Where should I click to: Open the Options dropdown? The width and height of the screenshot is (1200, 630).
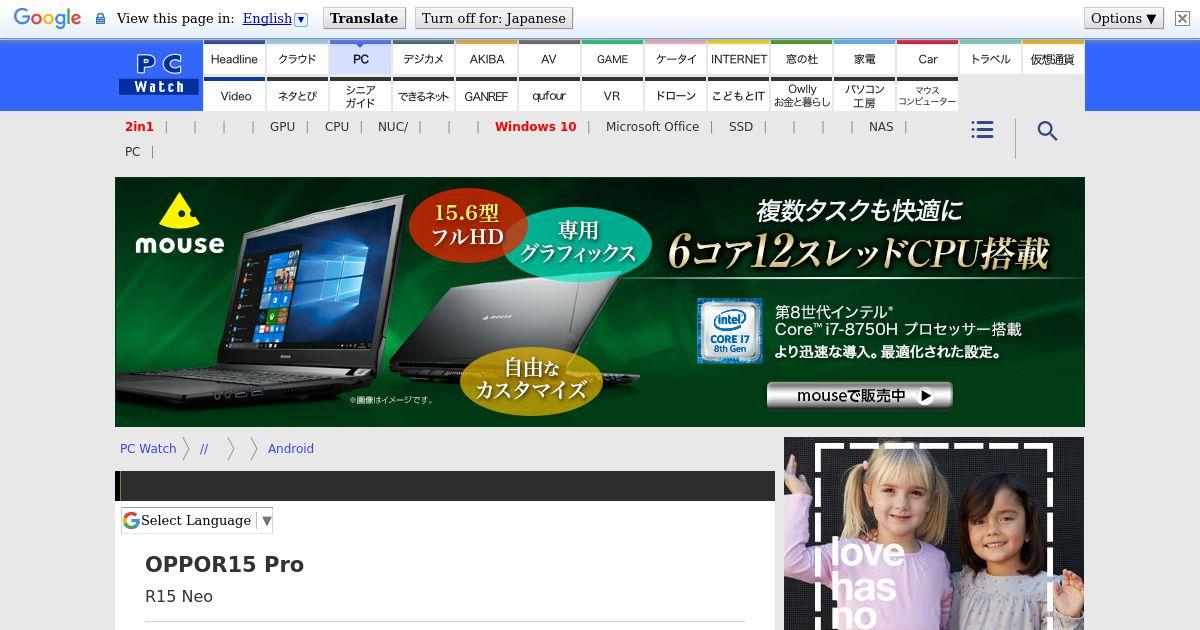point(1123,18)
